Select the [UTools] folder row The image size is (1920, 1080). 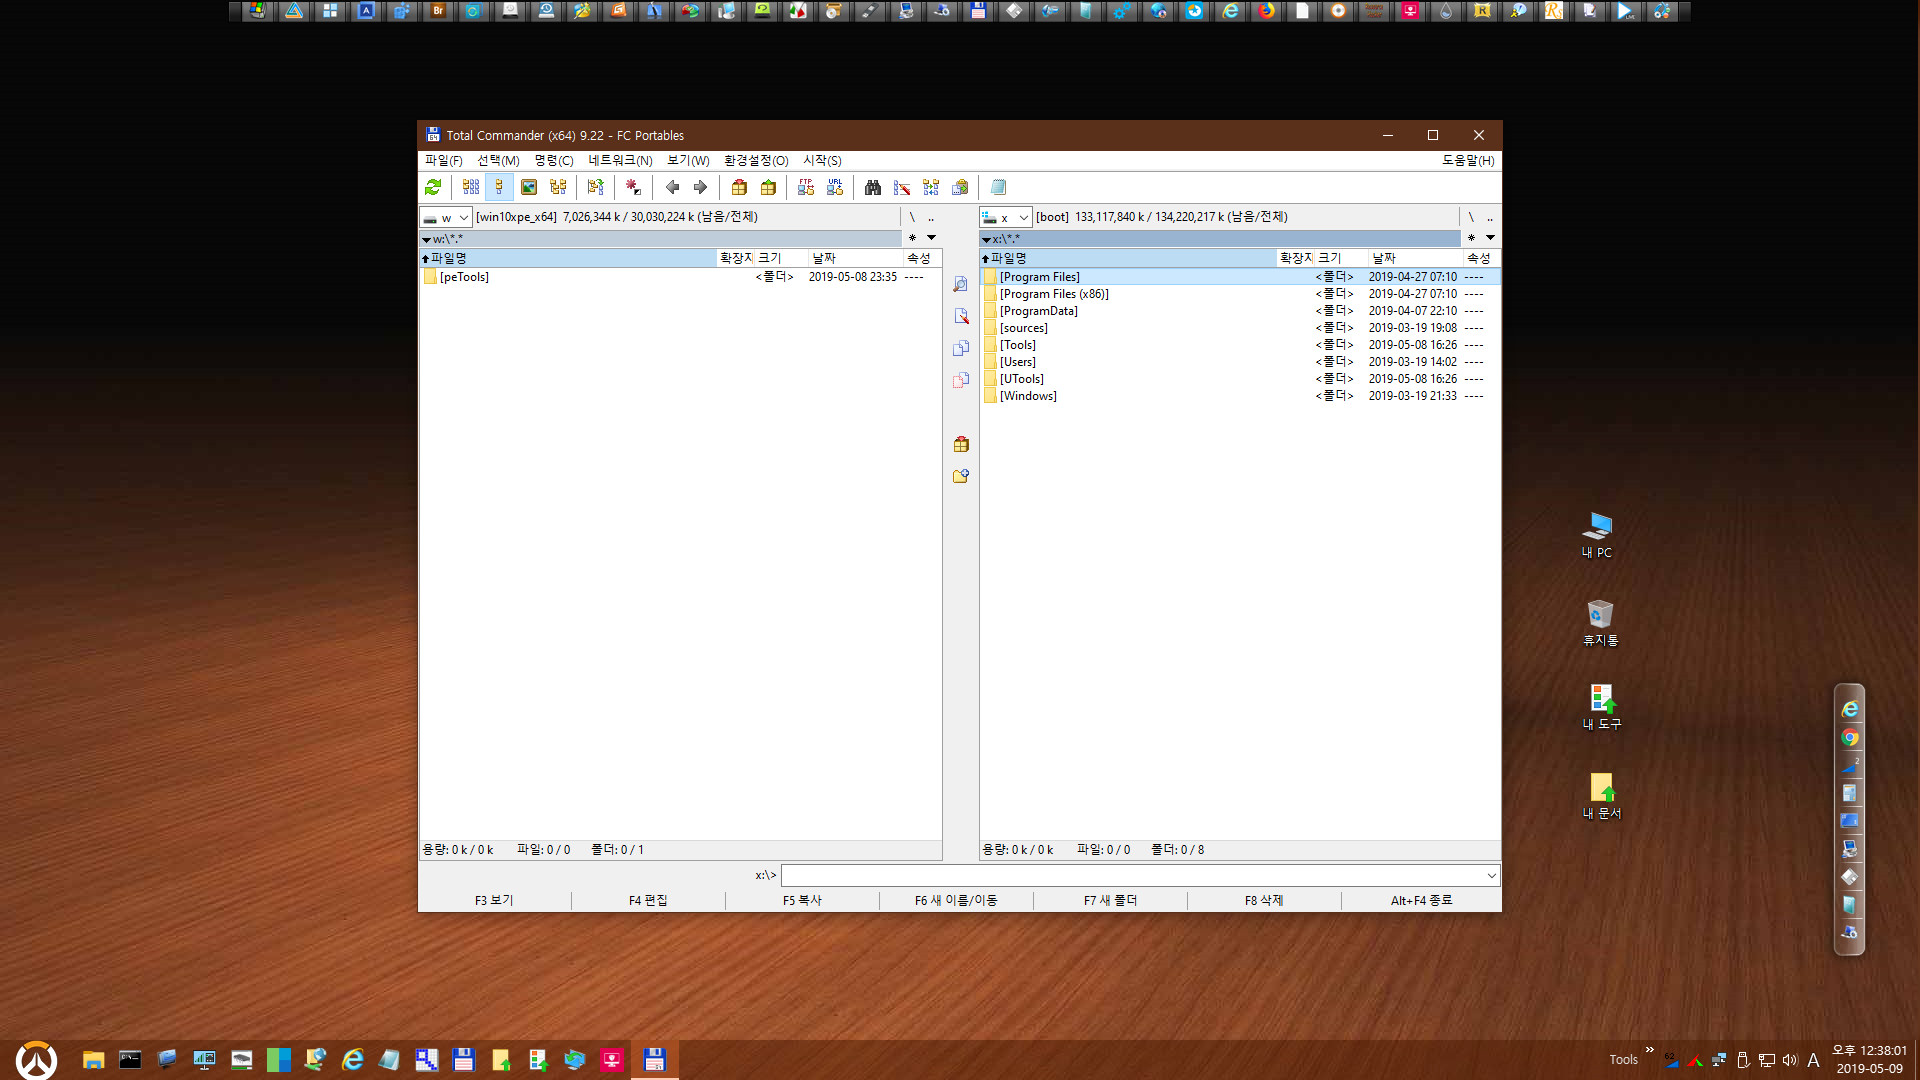1240,379
